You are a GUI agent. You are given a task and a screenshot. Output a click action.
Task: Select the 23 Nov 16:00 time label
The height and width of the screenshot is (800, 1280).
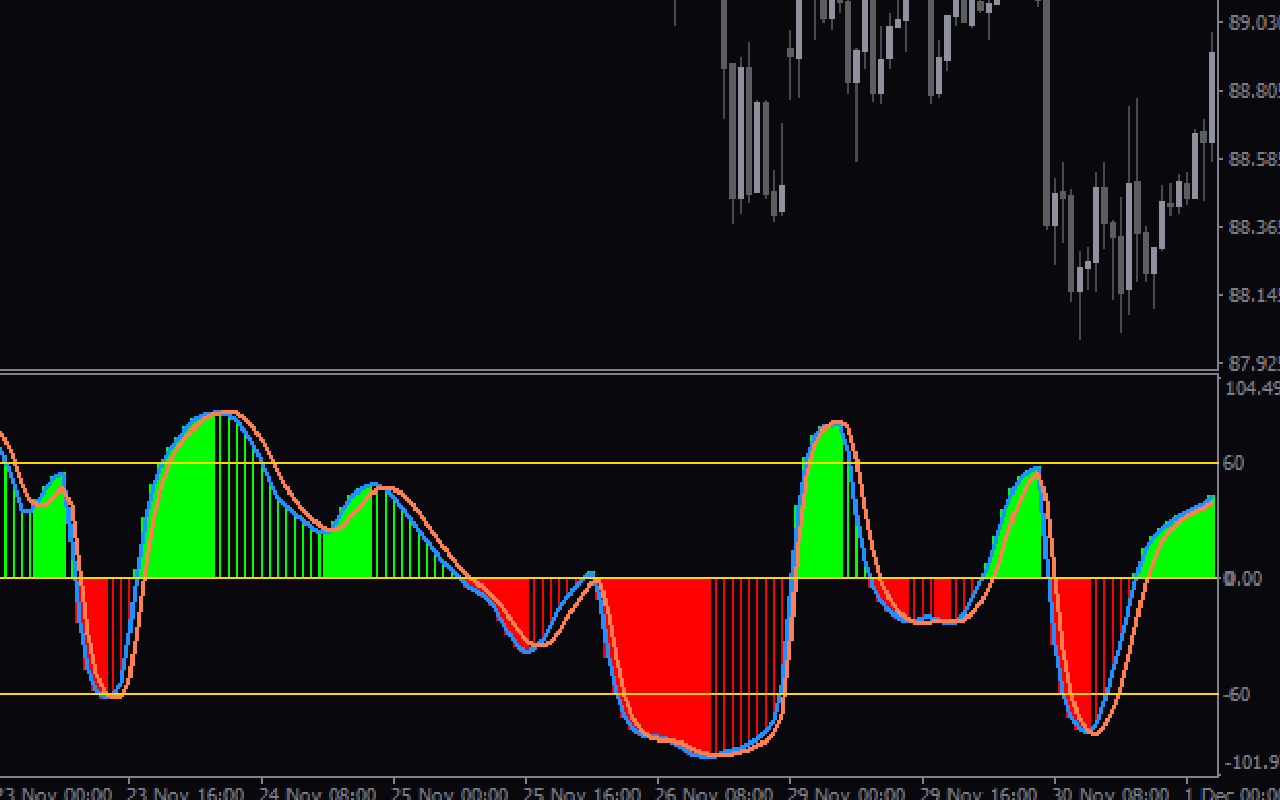click(x=186, y=794)
